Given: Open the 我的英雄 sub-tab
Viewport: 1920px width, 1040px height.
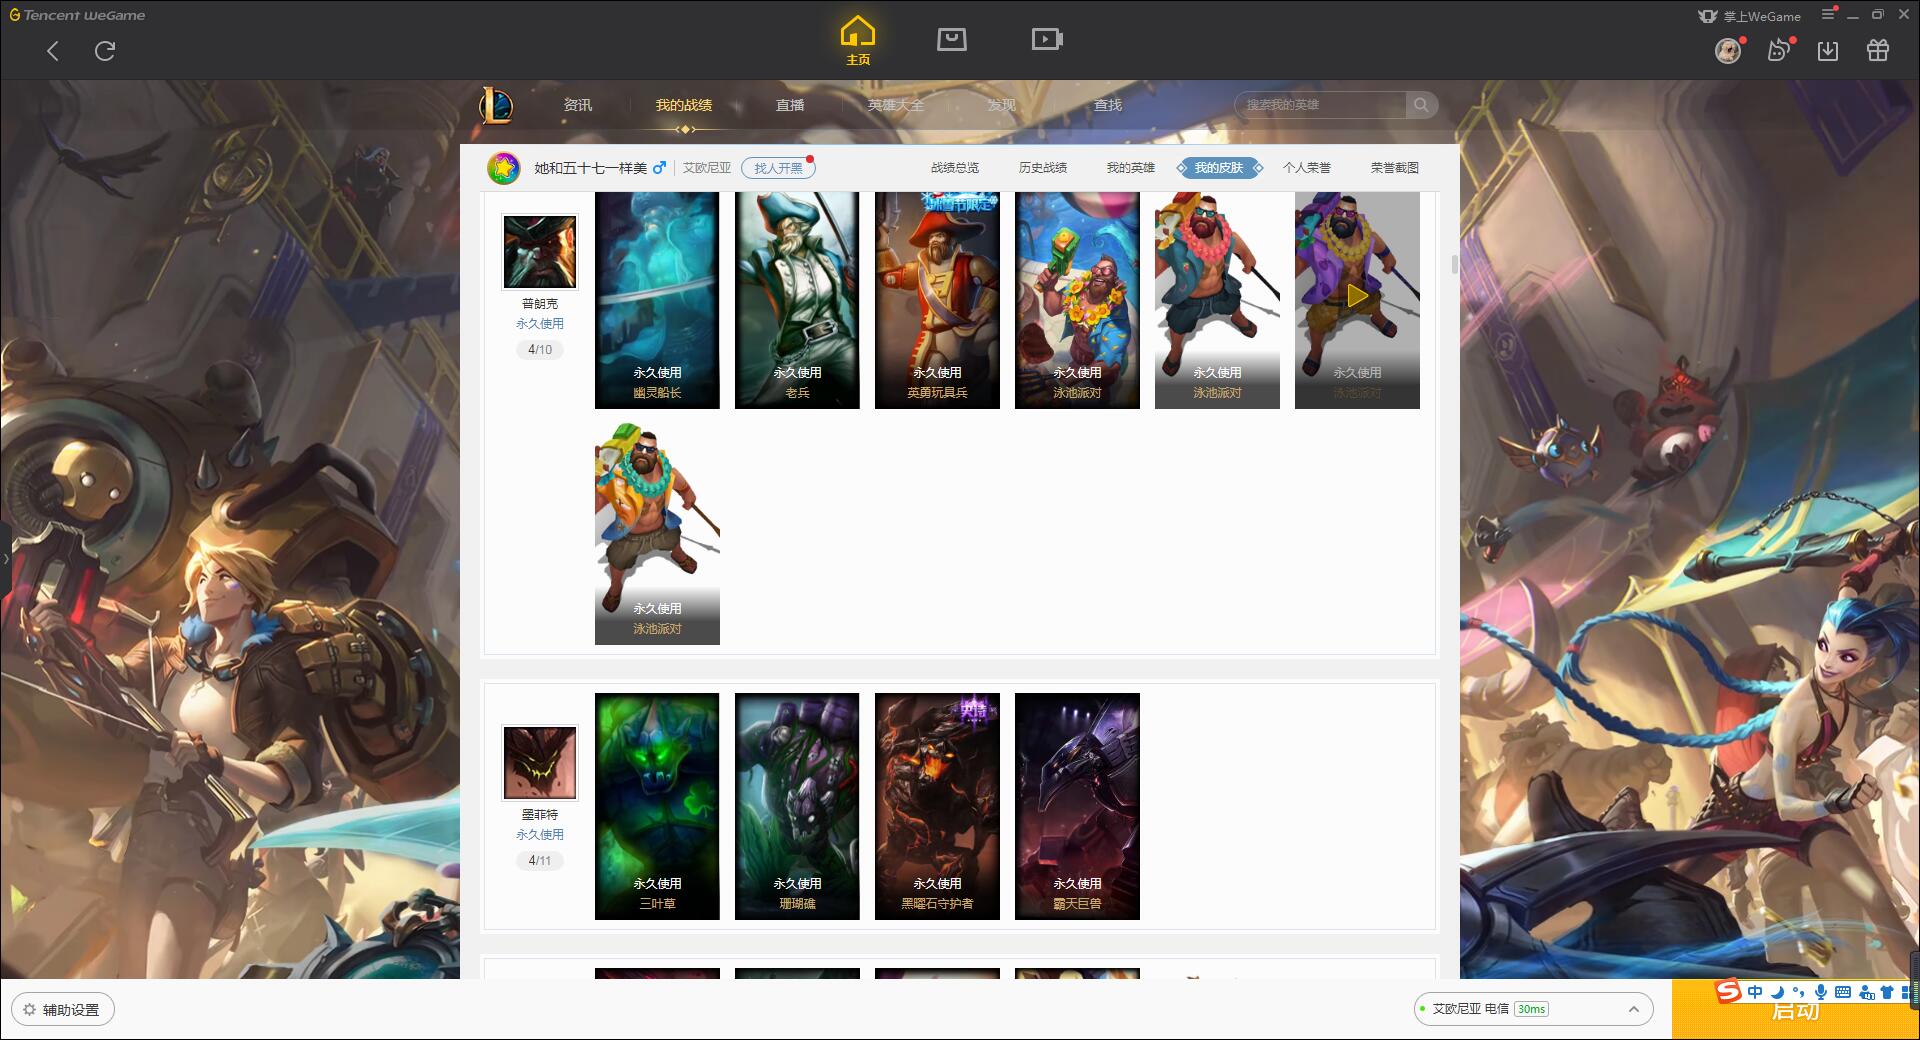Looking at the screenshot, I should 1131,168.
